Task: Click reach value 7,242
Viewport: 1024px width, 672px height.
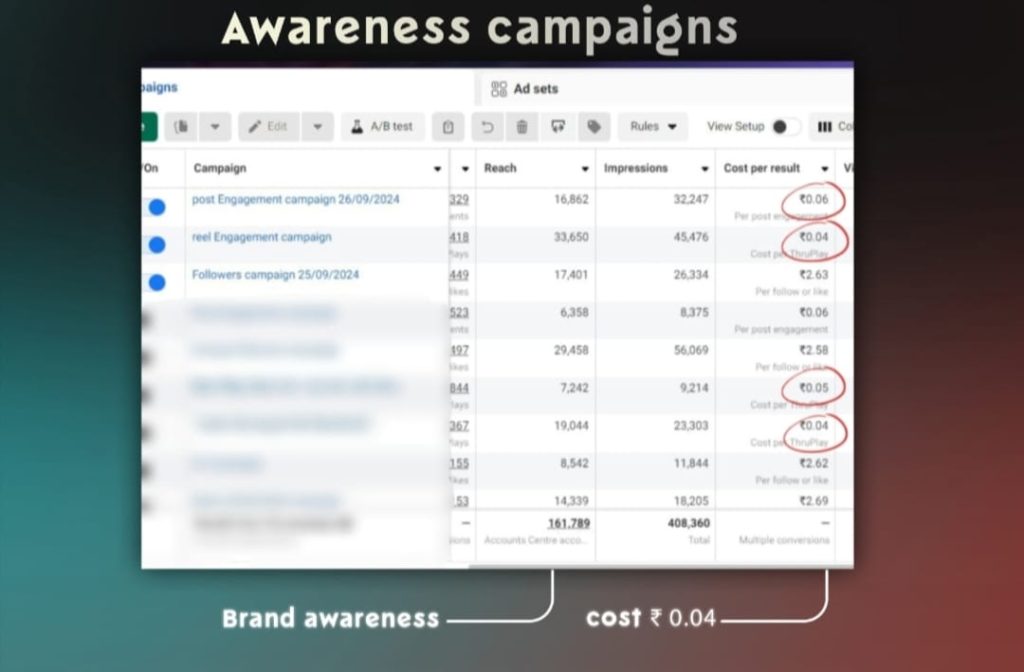Action: [x=574, y=389]
